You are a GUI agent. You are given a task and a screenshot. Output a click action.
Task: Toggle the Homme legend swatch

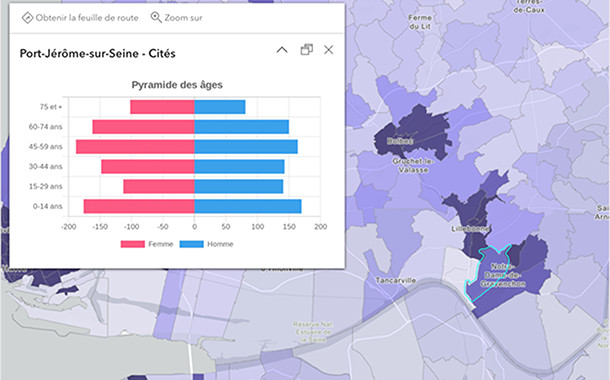(191, 244)
